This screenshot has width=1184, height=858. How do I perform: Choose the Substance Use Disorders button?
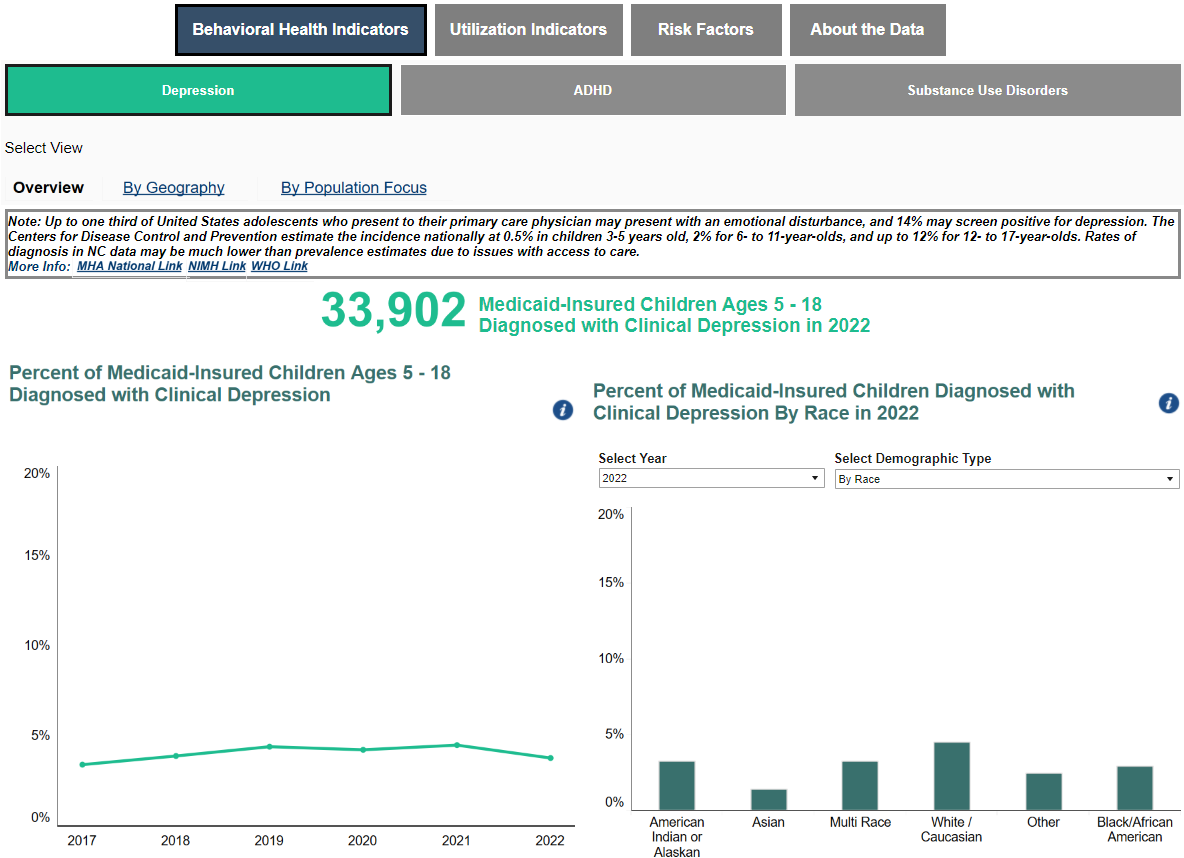[987, 90]
